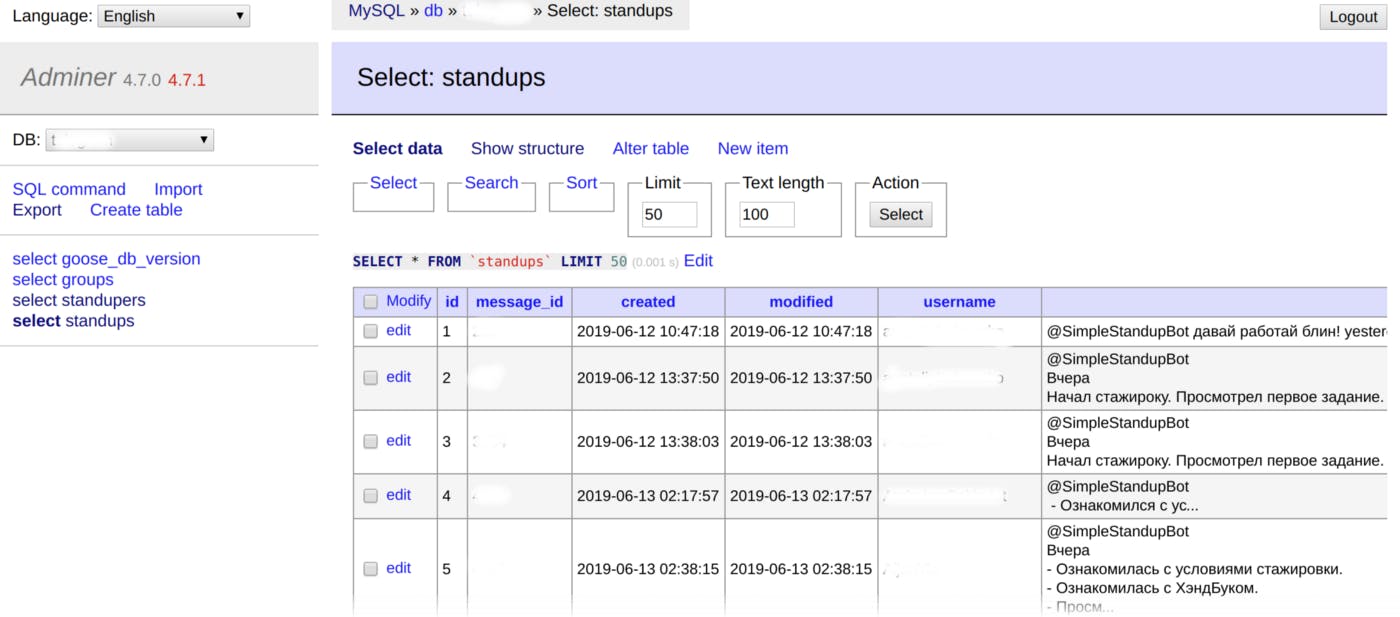Toggle the select-all checkbox in the Modify header

click(x=371, y=302)
